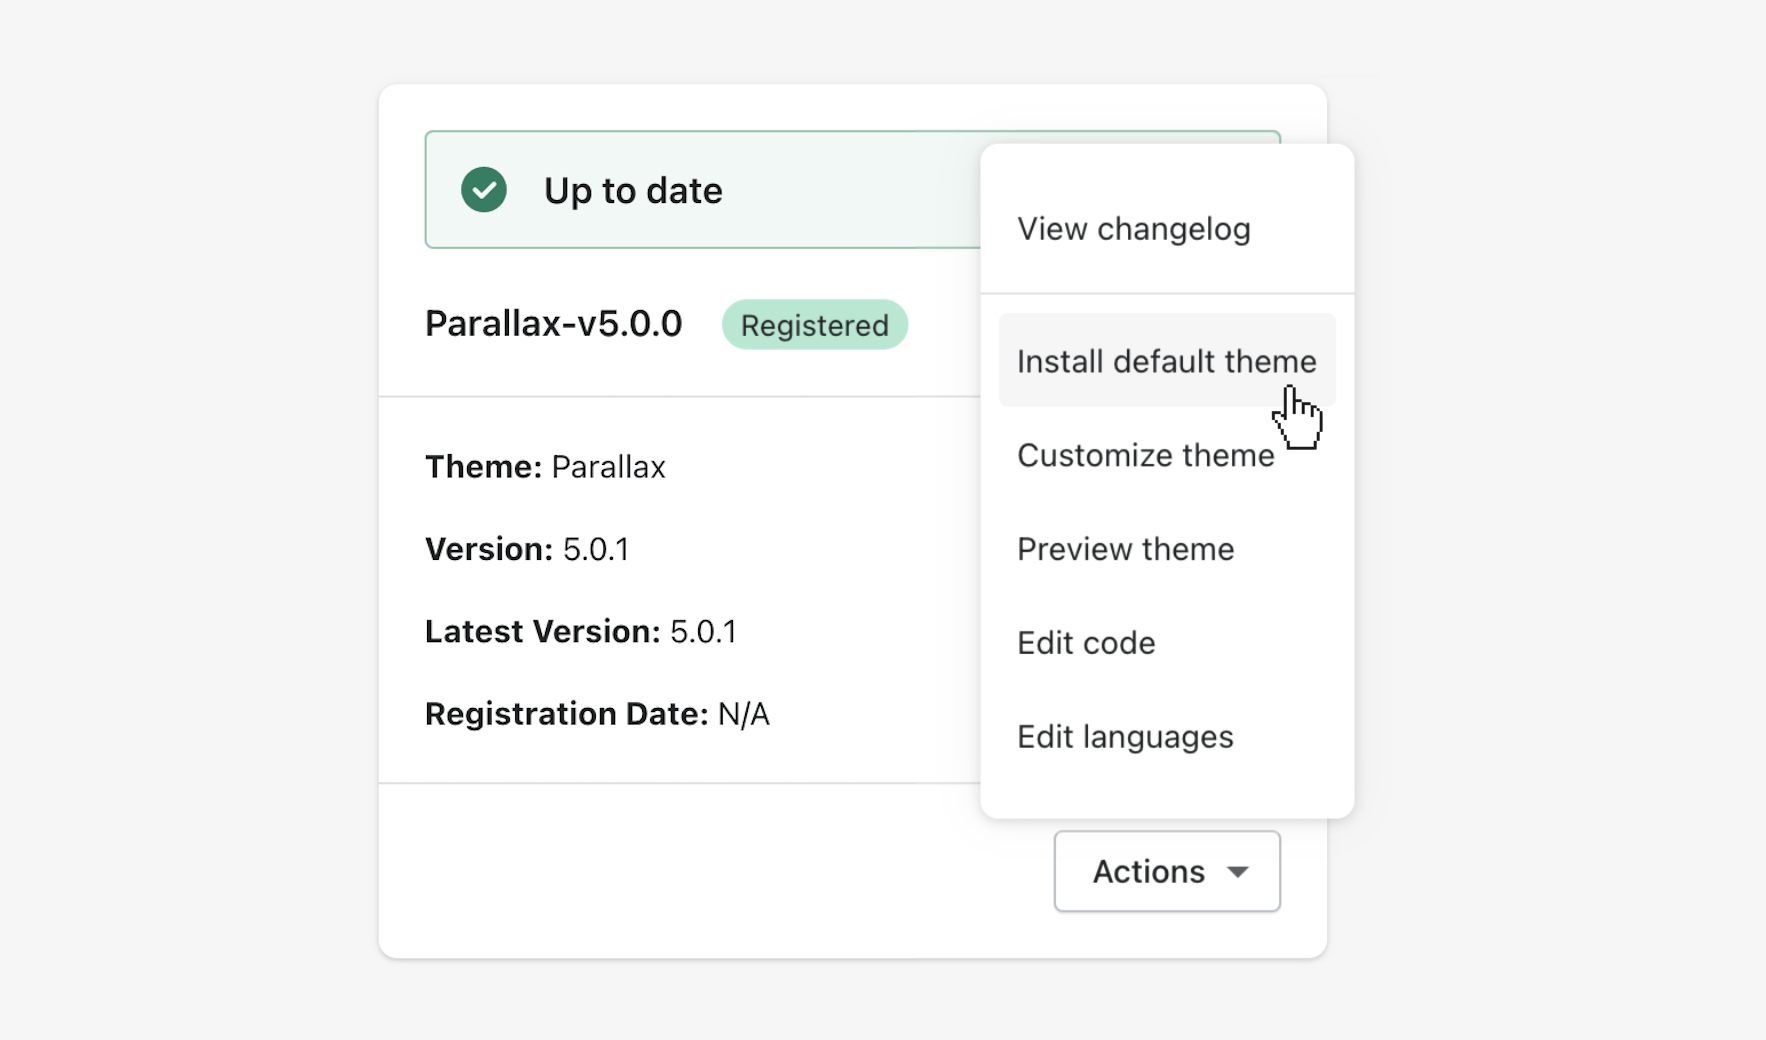Image resolution: width=1766 pixels, height=1040 pixels.
Task: Click the "Parallax" value beside Theme label
Action: tap(608, 467)
